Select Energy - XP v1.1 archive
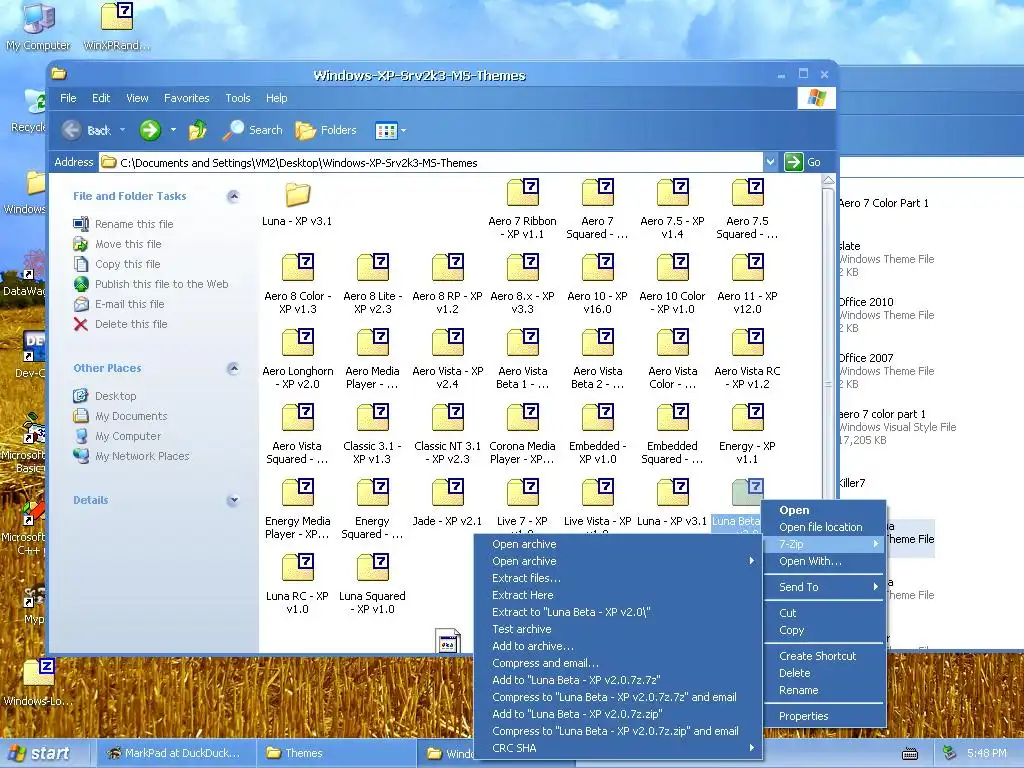Screen dimensions: 1024x768 pyautogui.click(x=748, y=434)
